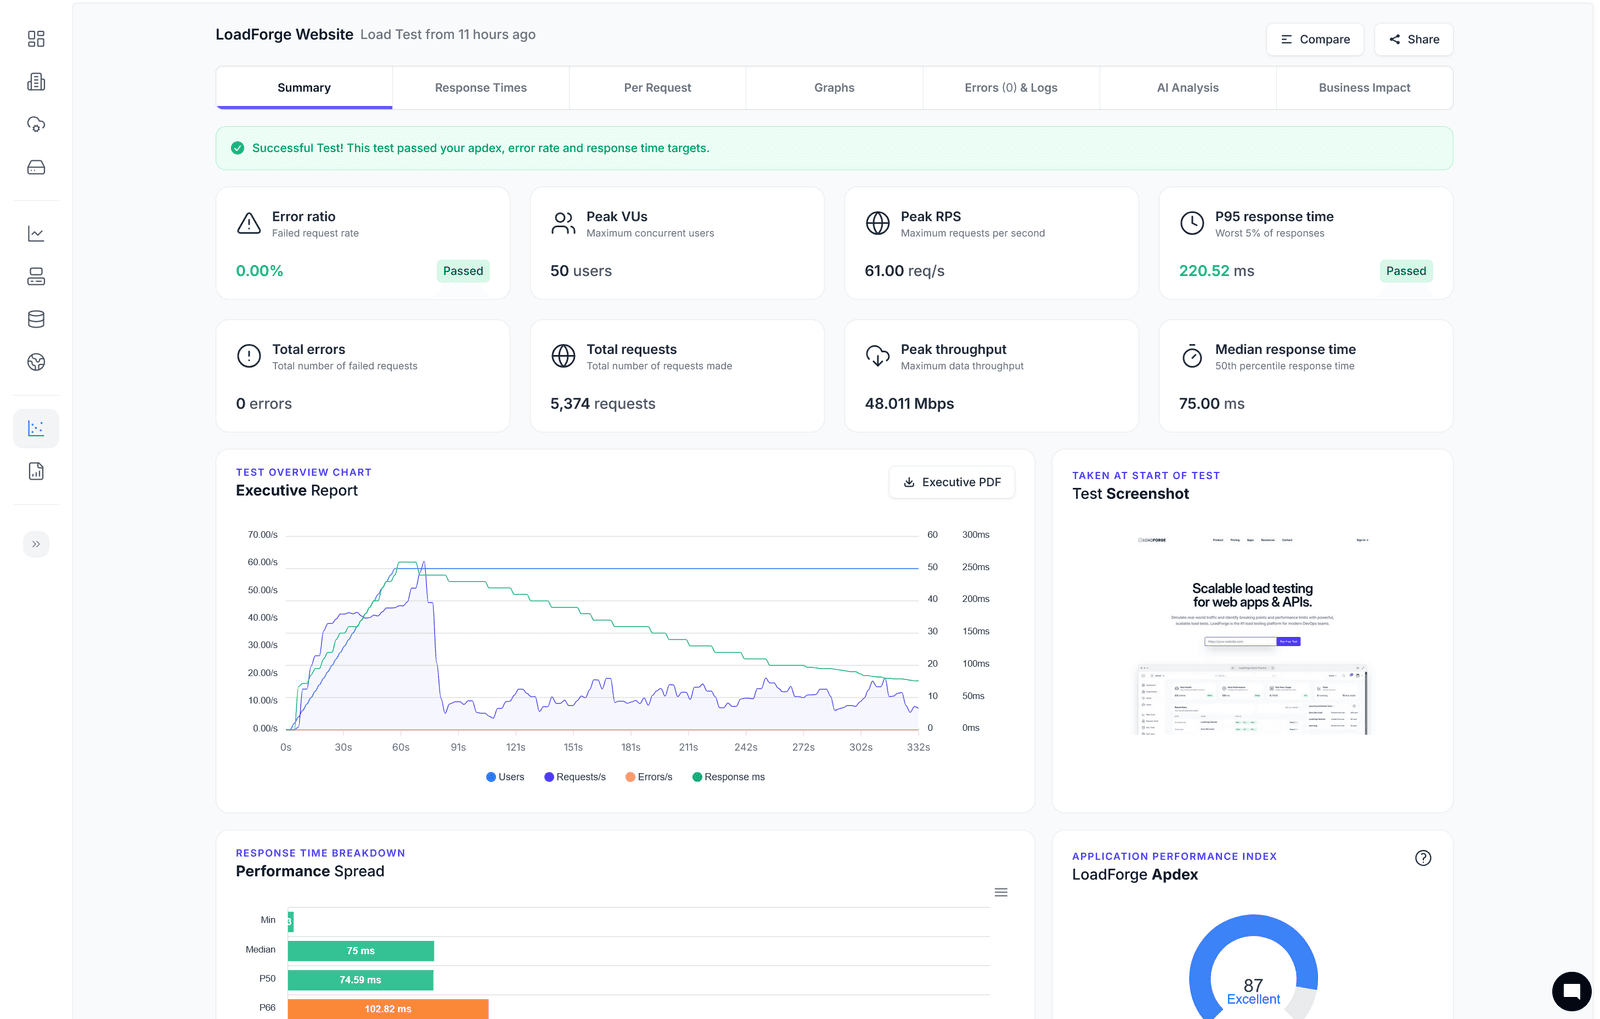Switch to the Response Times tab

(x=480, y=88)
